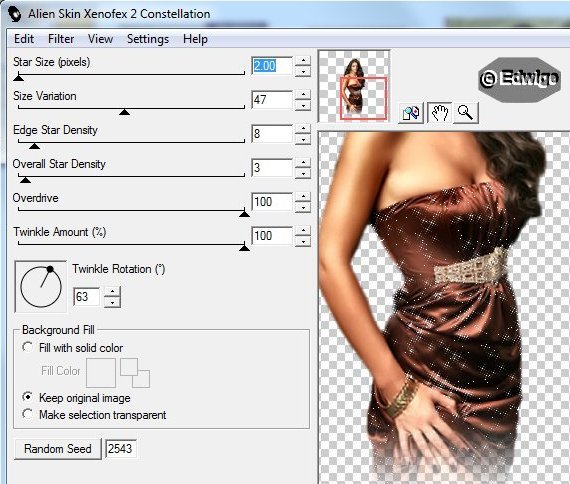570x484 pixels.
Task: Increase Star Size with up arrow
Action: point(303,61)
